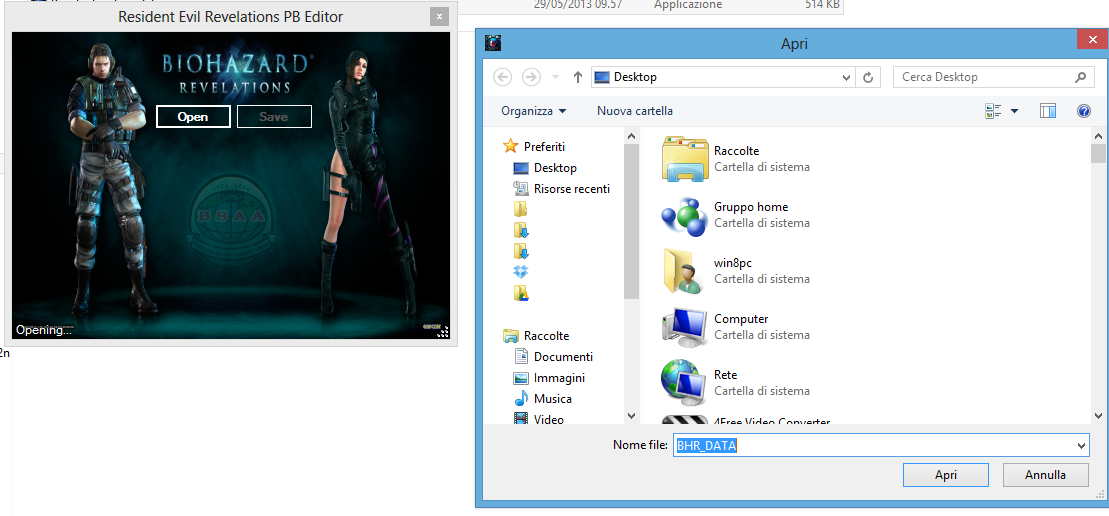Click Nuova cartella in toolbar
The height and width of the screenshot is (516, 1109).
coord(634,111)
